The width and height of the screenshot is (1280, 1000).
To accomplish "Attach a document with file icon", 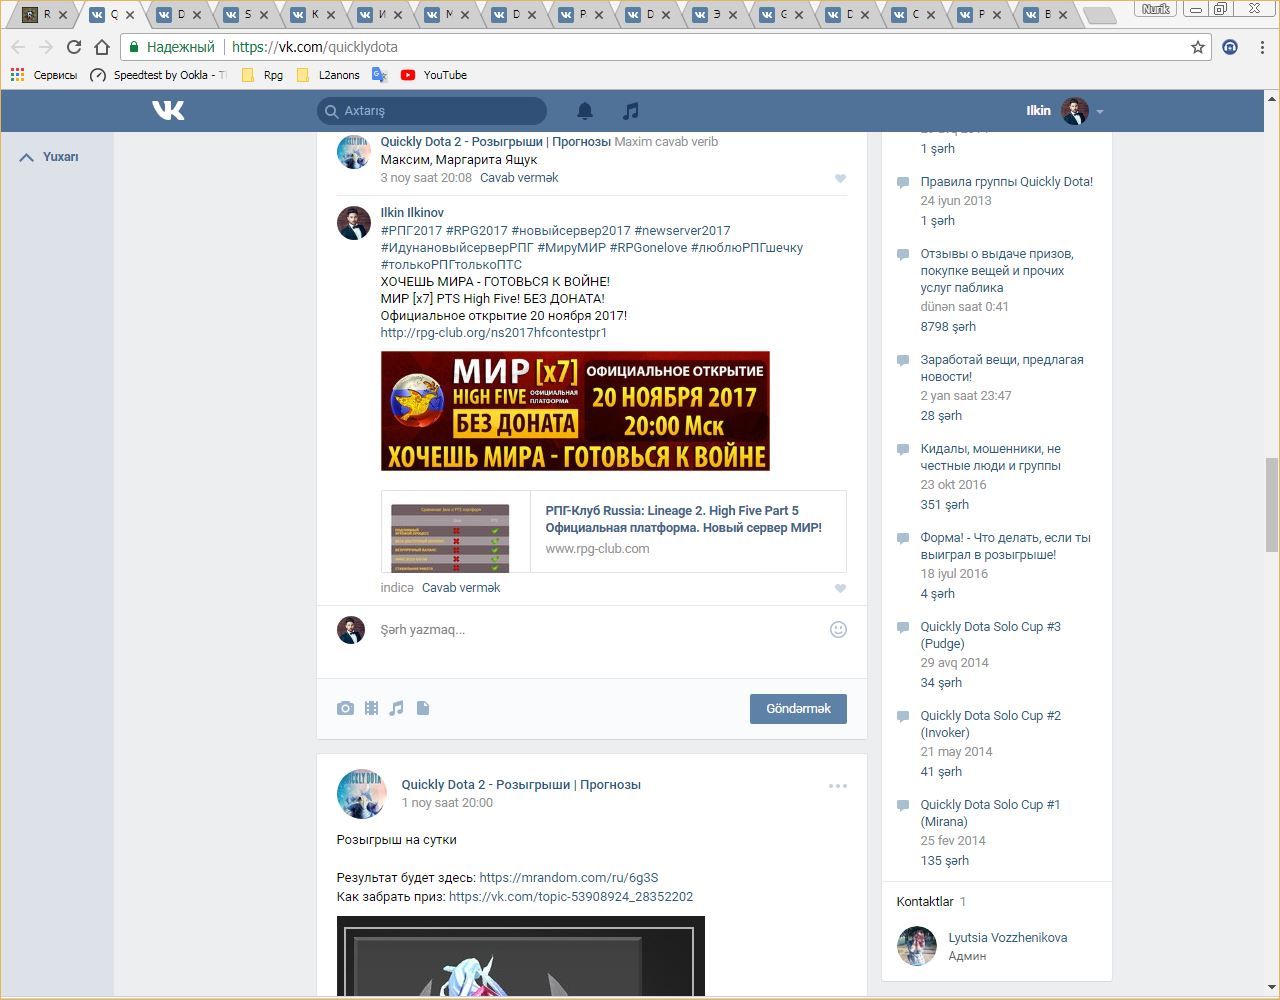I will (423, 708).
